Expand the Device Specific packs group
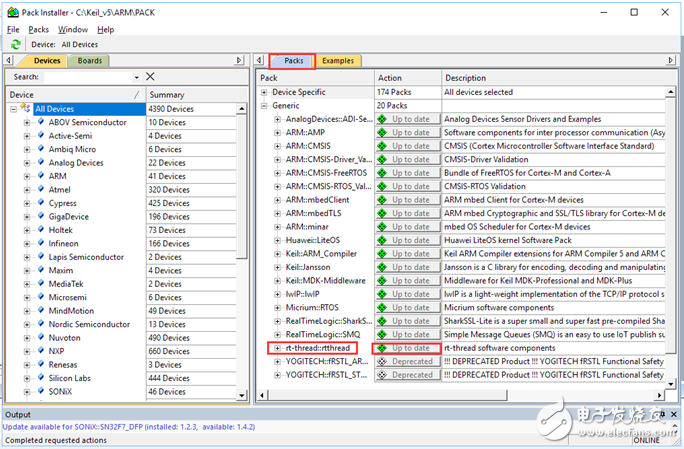Image resolution: width=684 pixels, height=449 pixels. point(264,93)
